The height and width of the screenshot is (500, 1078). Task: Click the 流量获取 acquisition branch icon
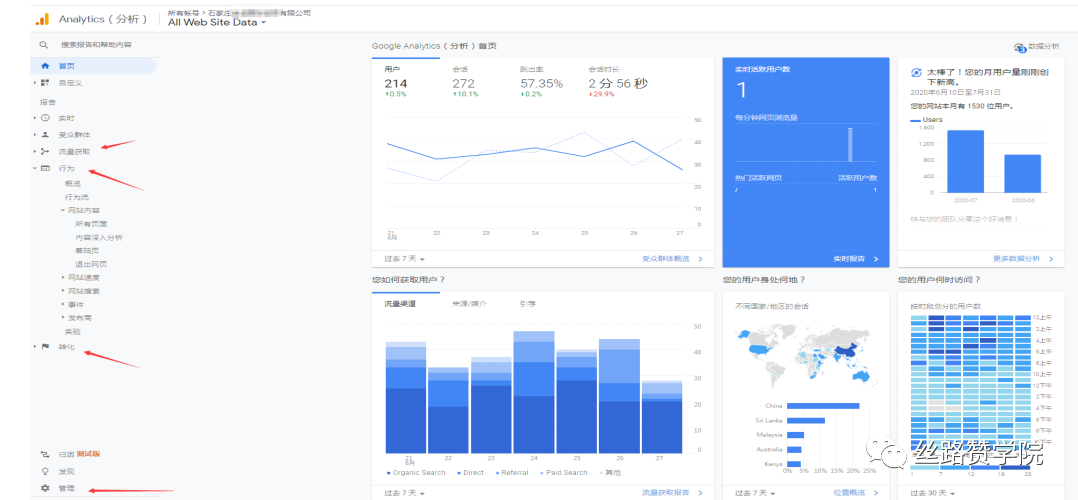[45, 151]
